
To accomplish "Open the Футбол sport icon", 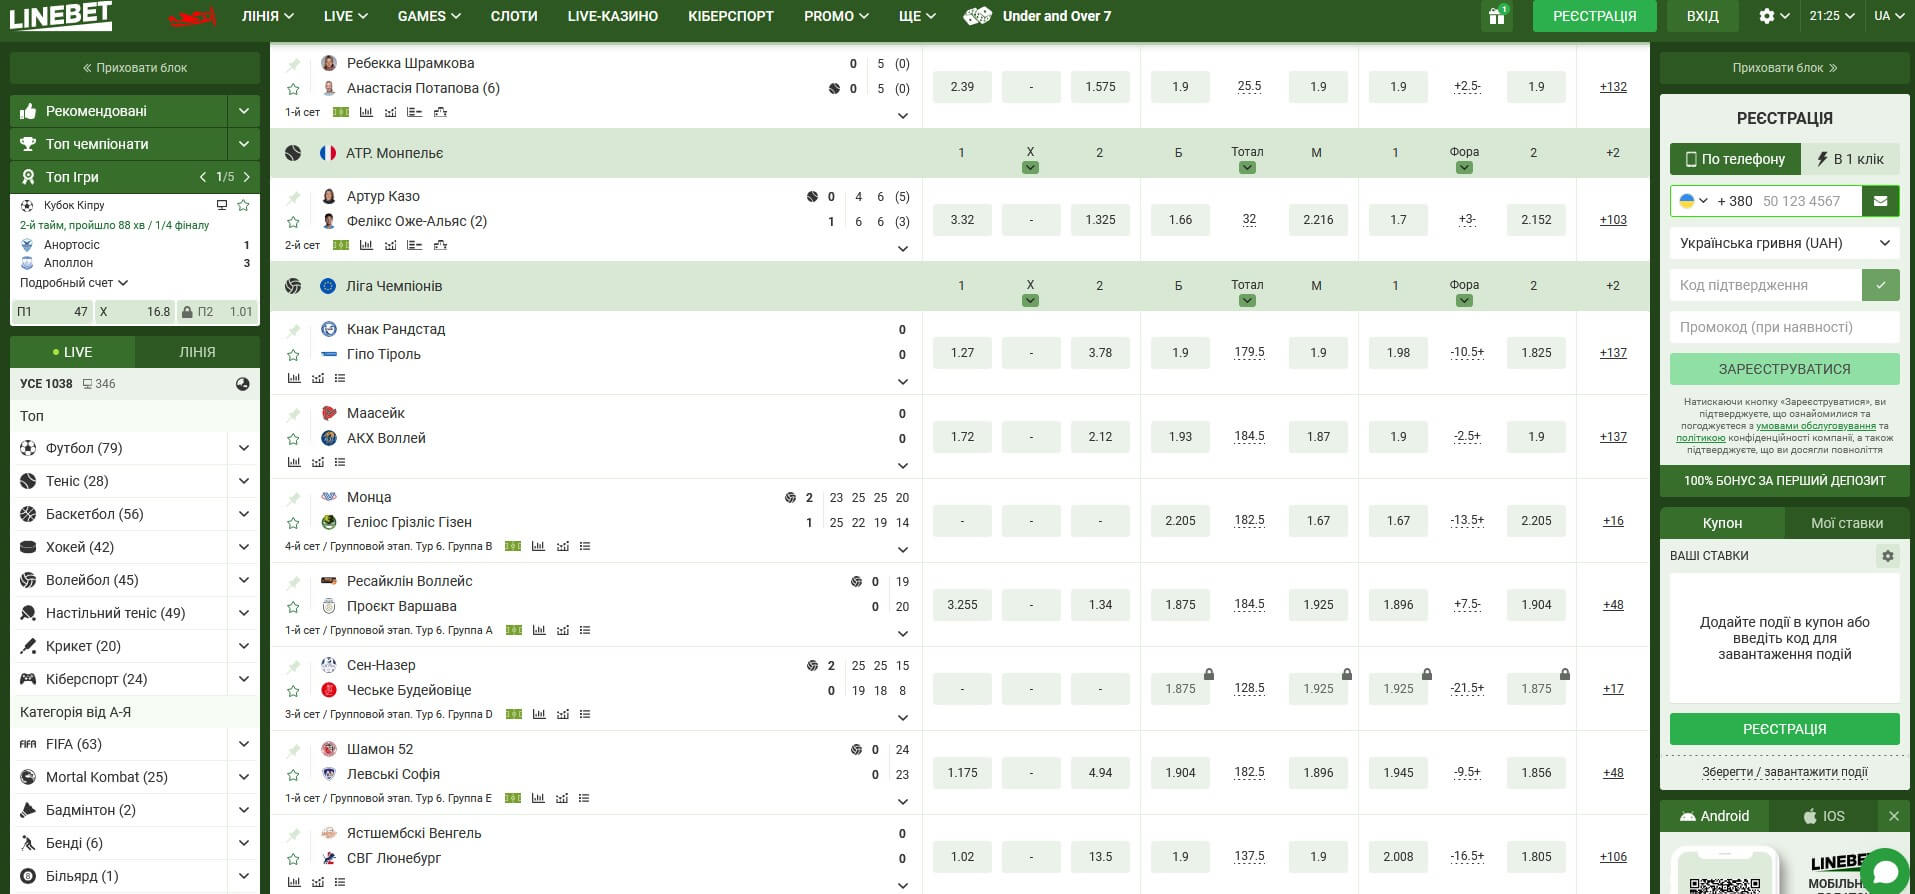I will click(28, 448).
